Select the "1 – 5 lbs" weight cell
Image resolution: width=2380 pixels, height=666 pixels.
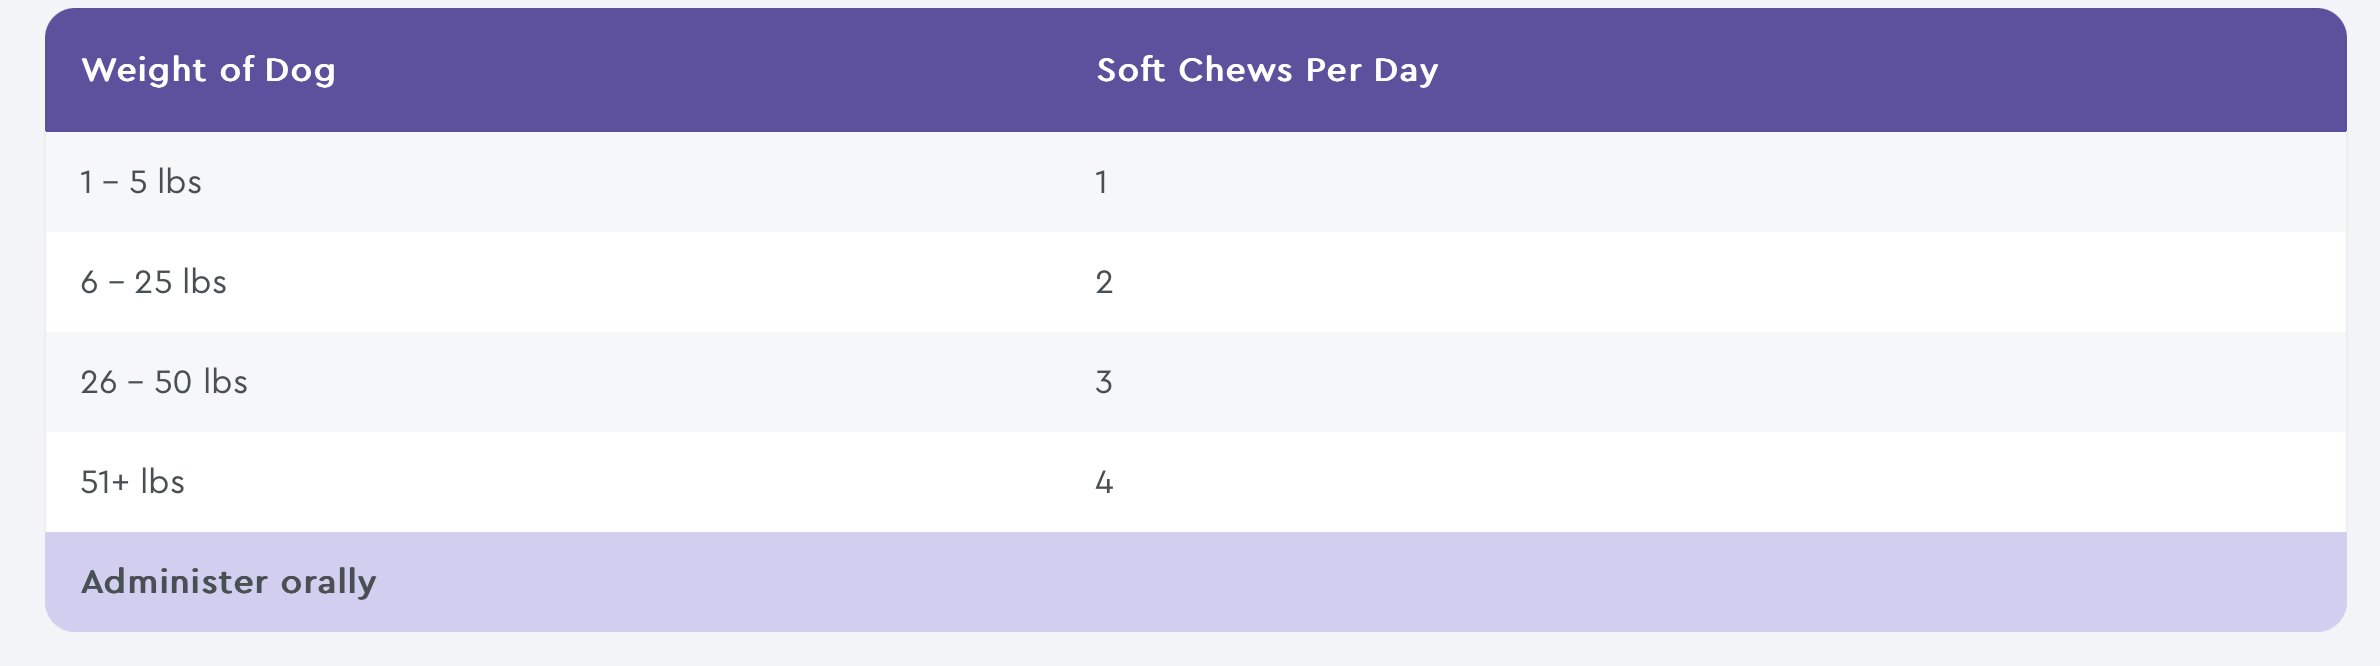[x=141, y=182]
